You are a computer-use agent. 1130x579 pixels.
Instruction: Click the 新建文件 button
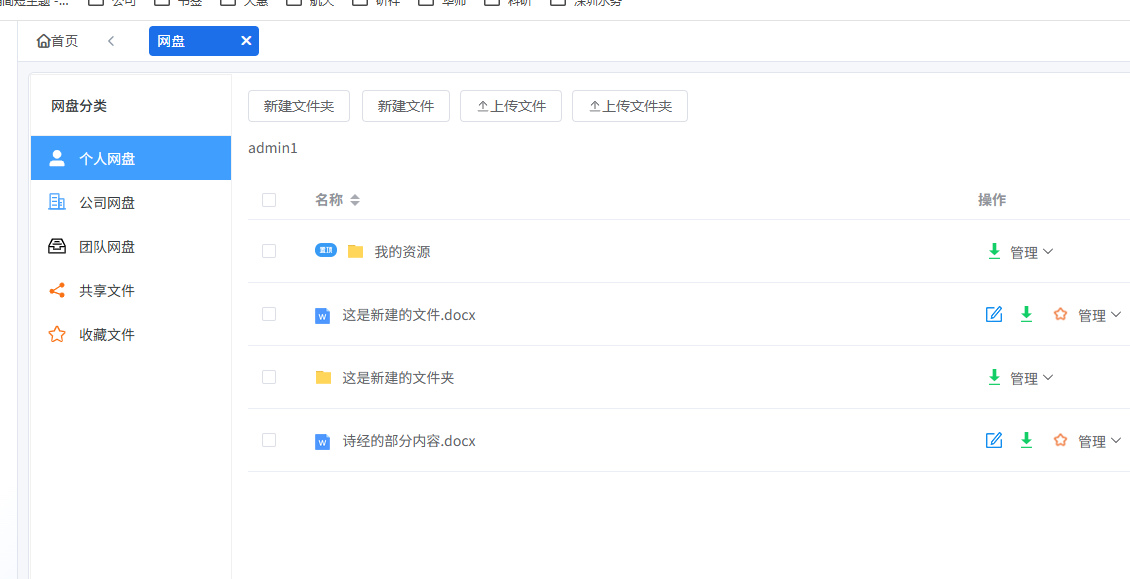406,106
